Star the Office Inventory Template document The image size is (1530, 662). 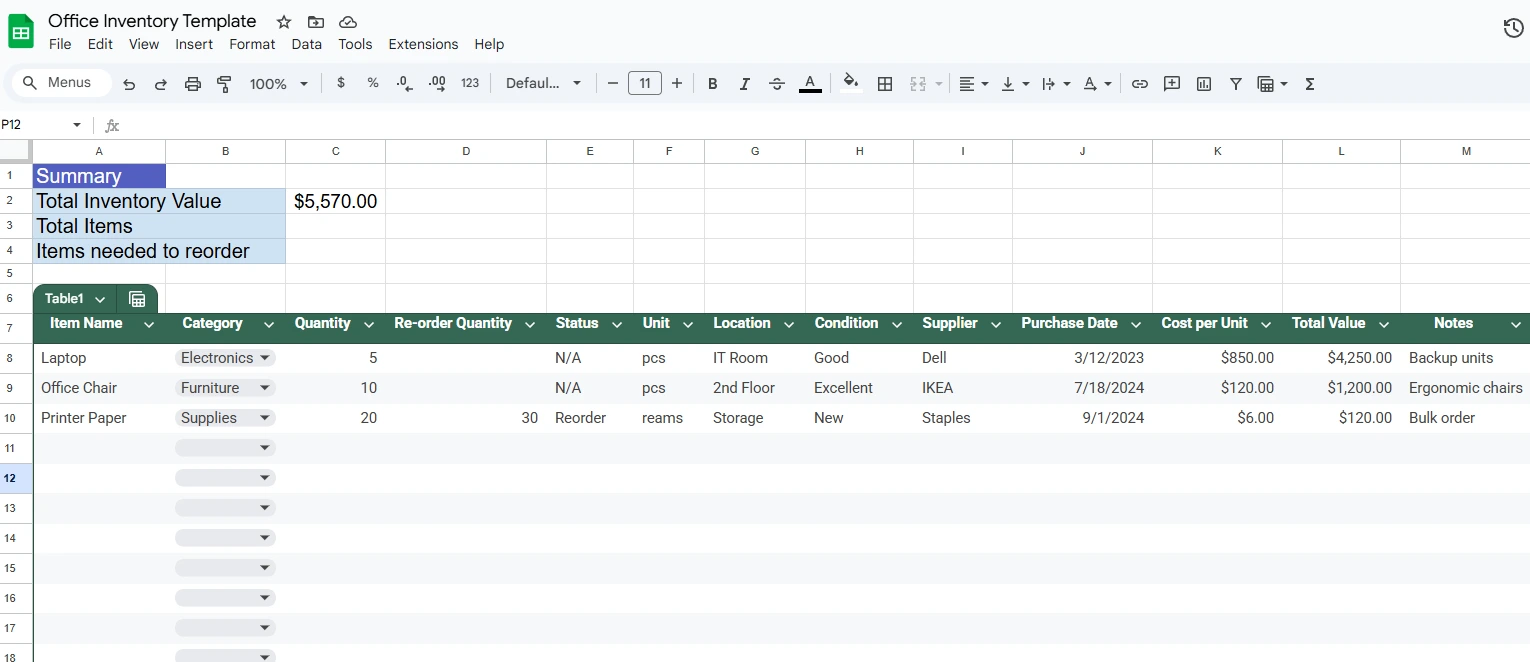coord(284,22)
